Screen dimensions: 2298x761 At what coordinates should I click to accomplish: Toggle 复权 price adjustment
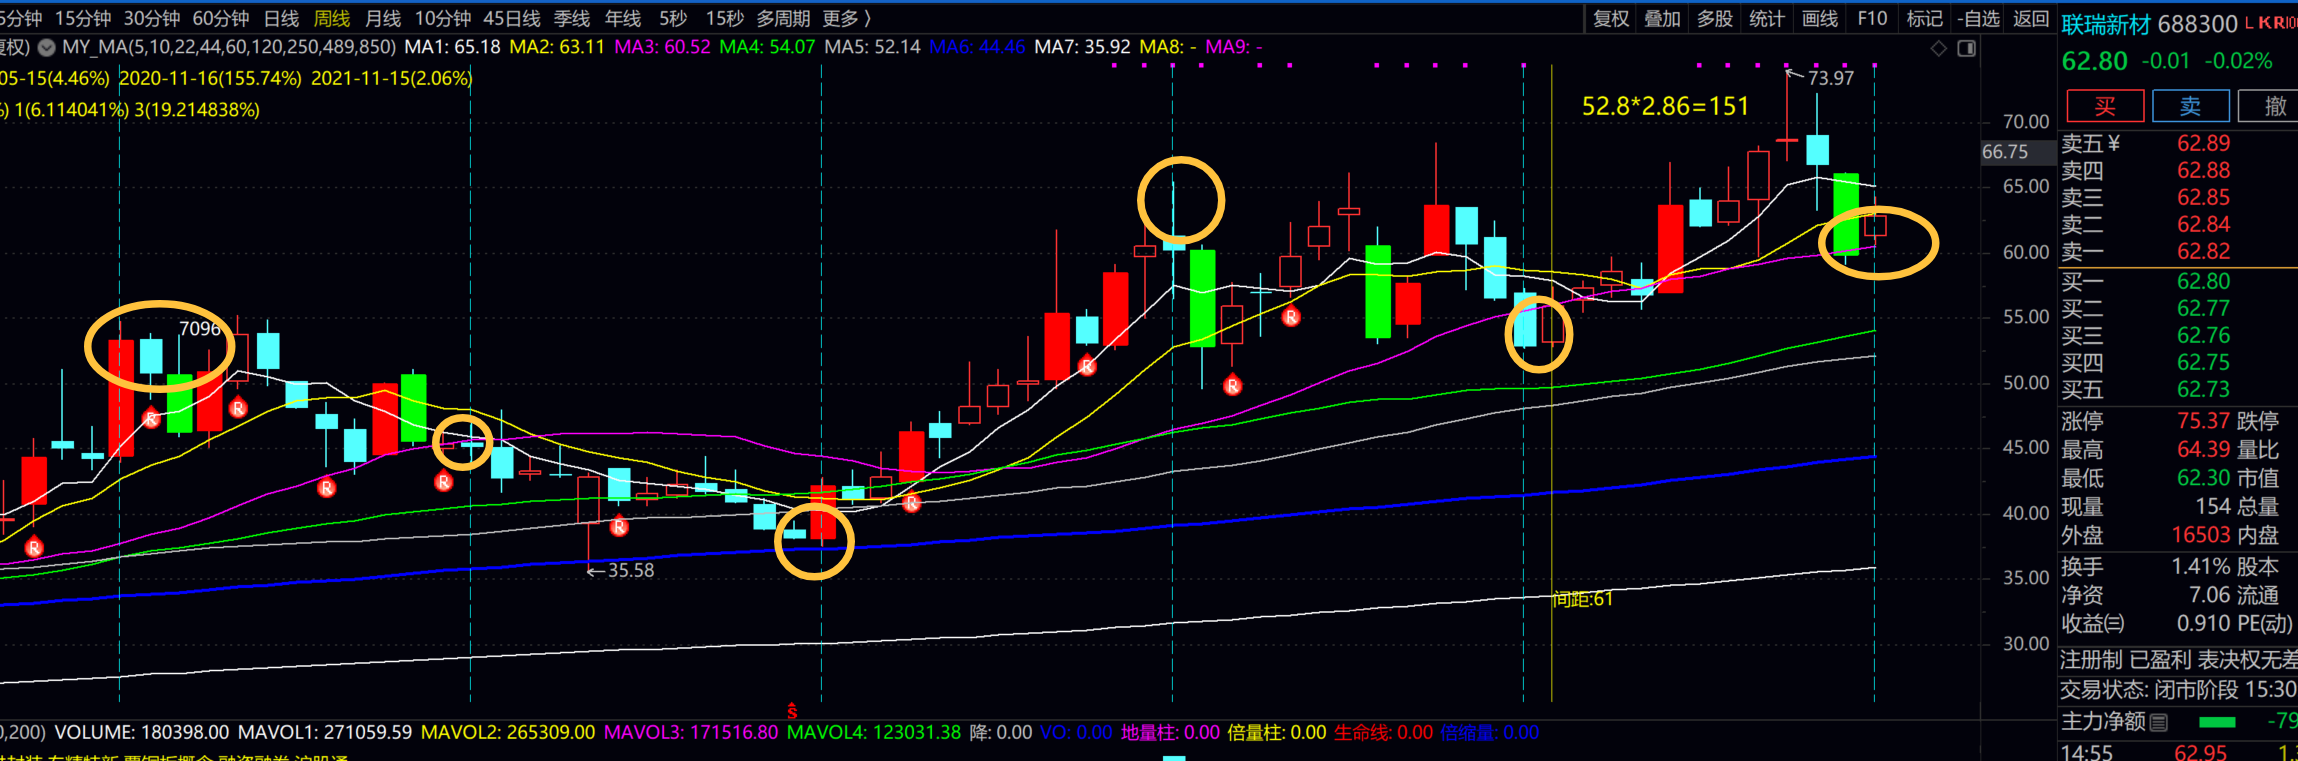1611,18
